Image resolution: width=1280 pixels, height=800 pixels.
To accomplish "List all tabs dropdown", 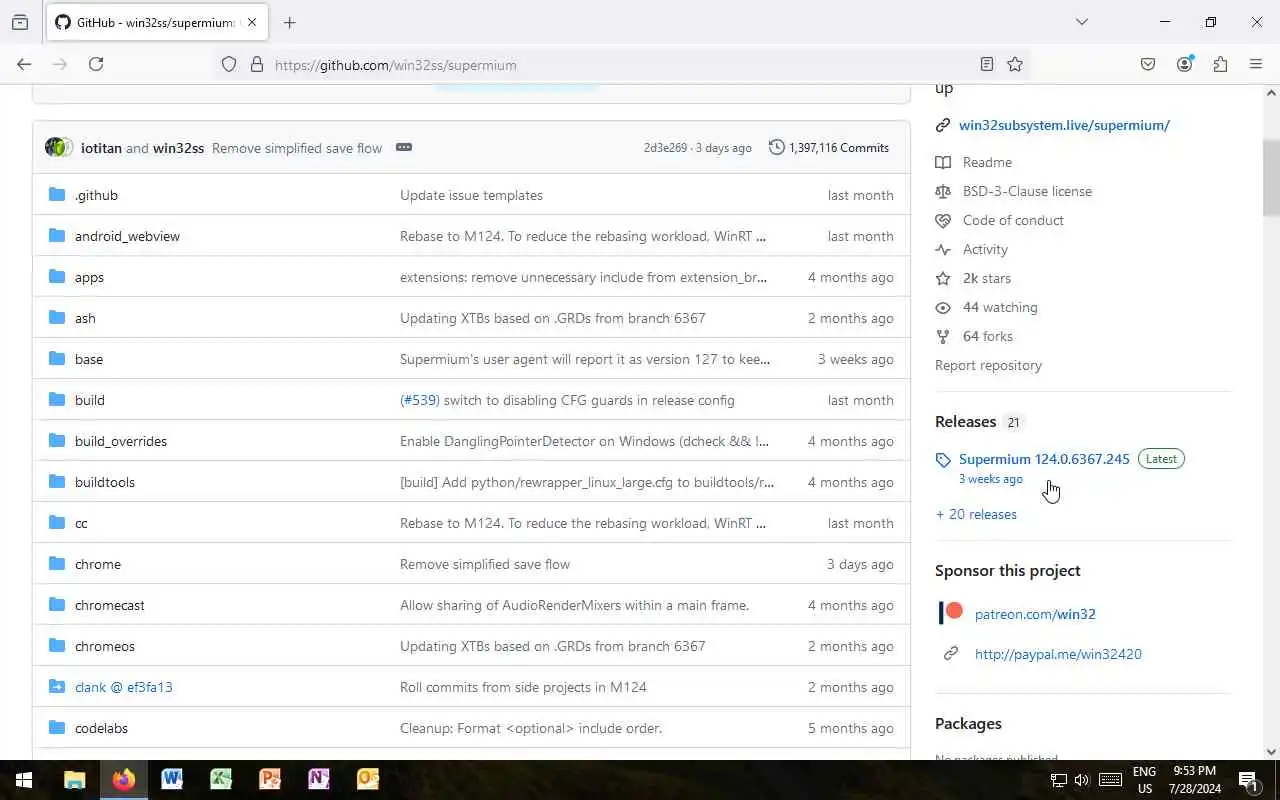I will point(1081,22).
